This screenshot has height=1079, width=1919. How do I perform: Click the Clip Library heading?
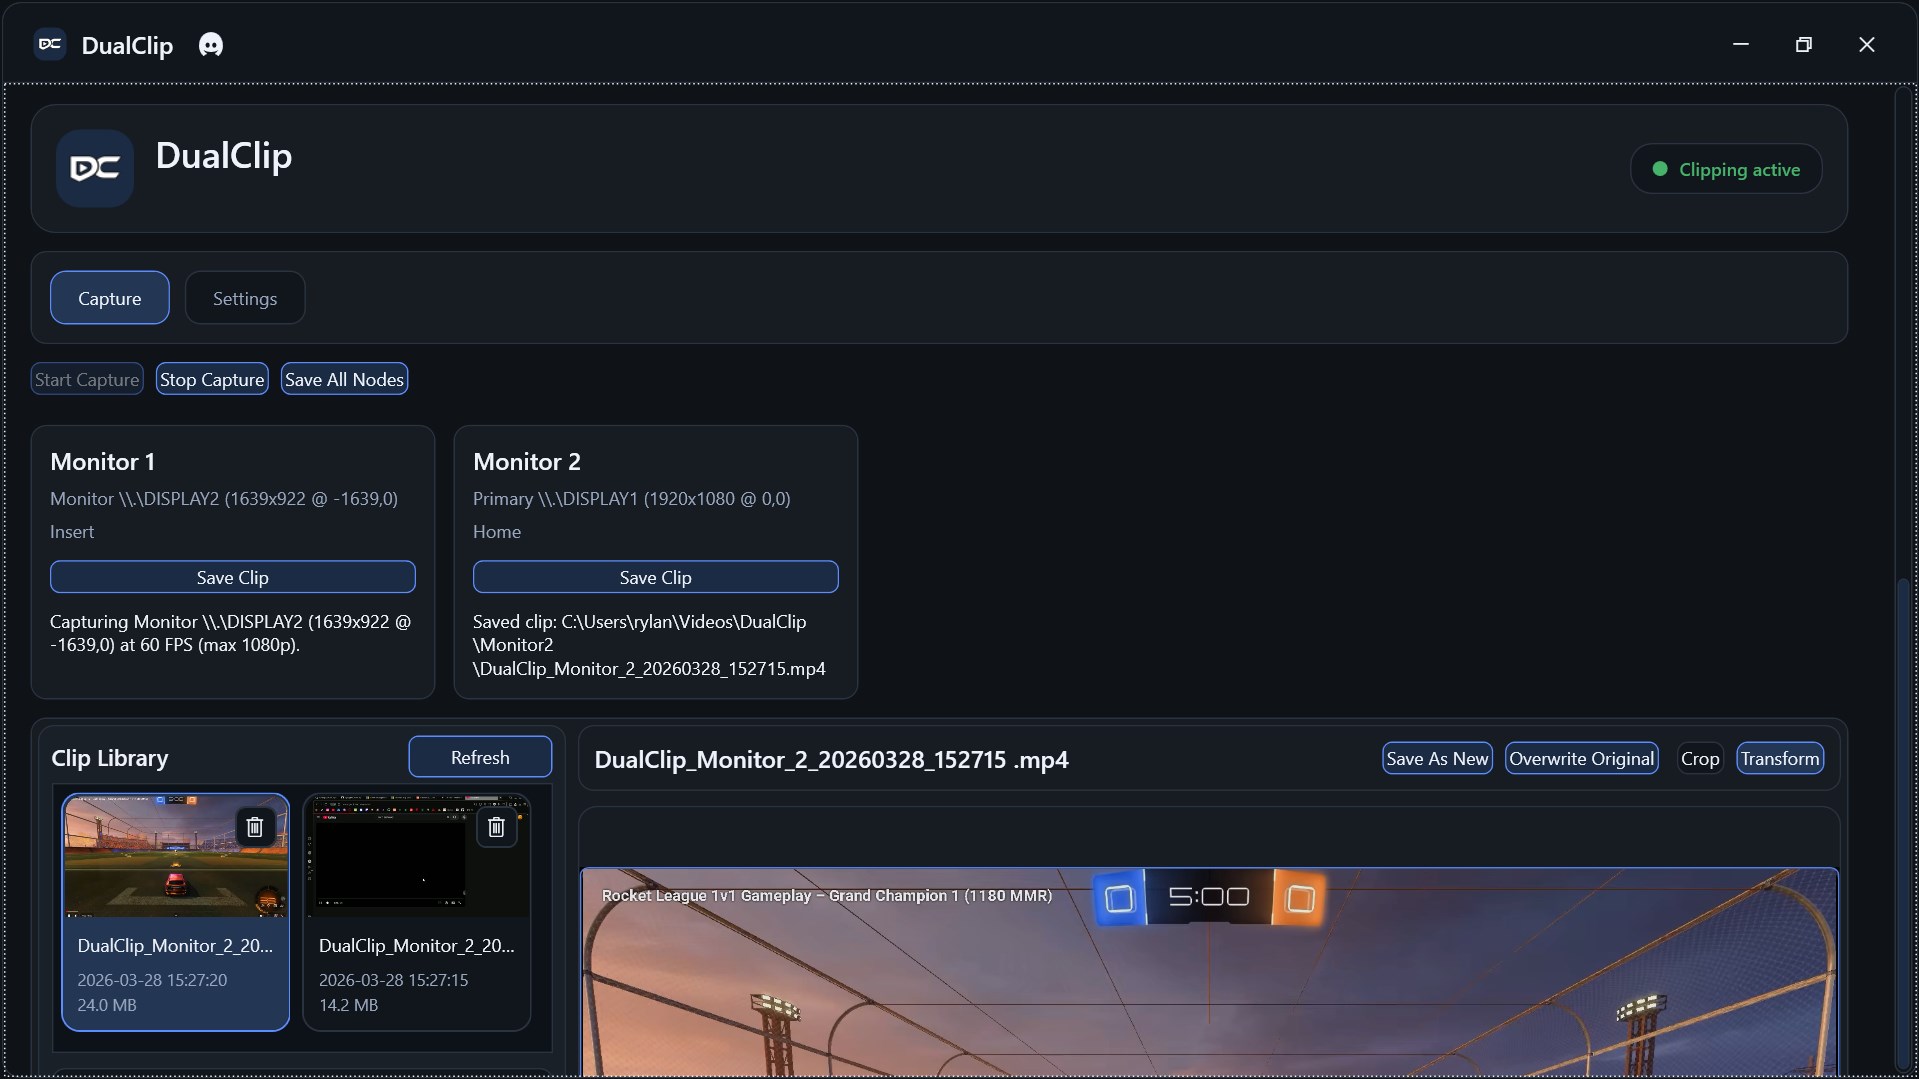click(110, 758)
